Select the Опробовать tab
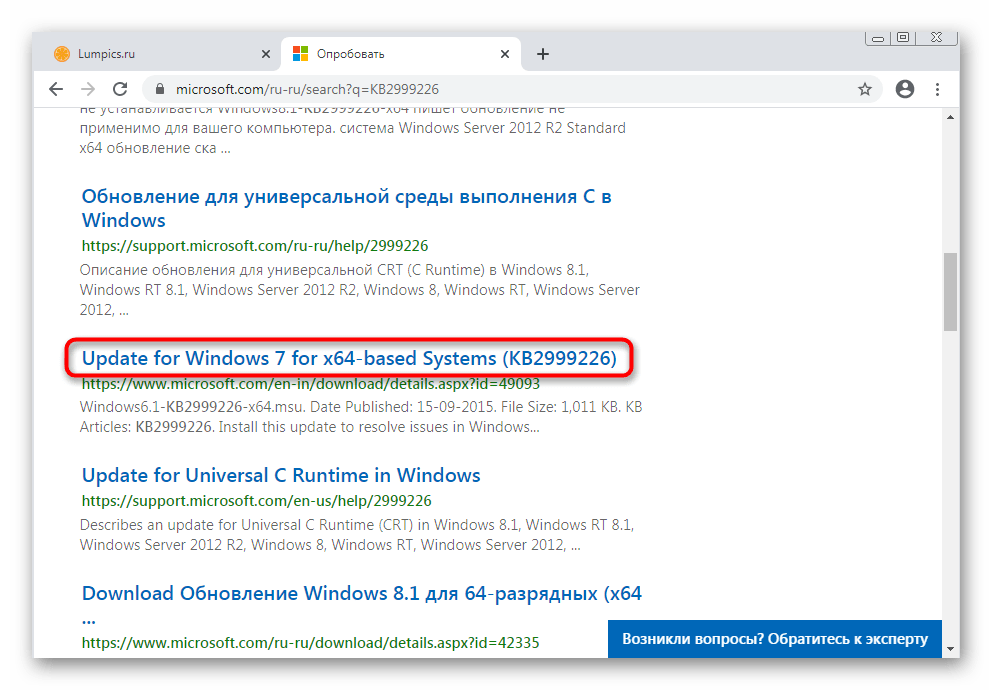 tap(401, 54)
